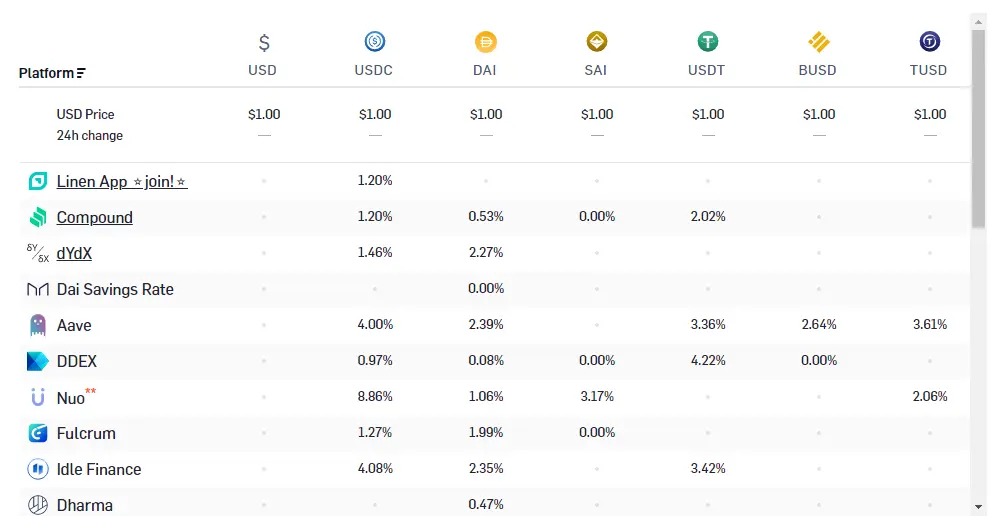This screenshot has height=516, width=991.
Task: Click the Fulcrum platform name
Action: [x=86, y=434]
